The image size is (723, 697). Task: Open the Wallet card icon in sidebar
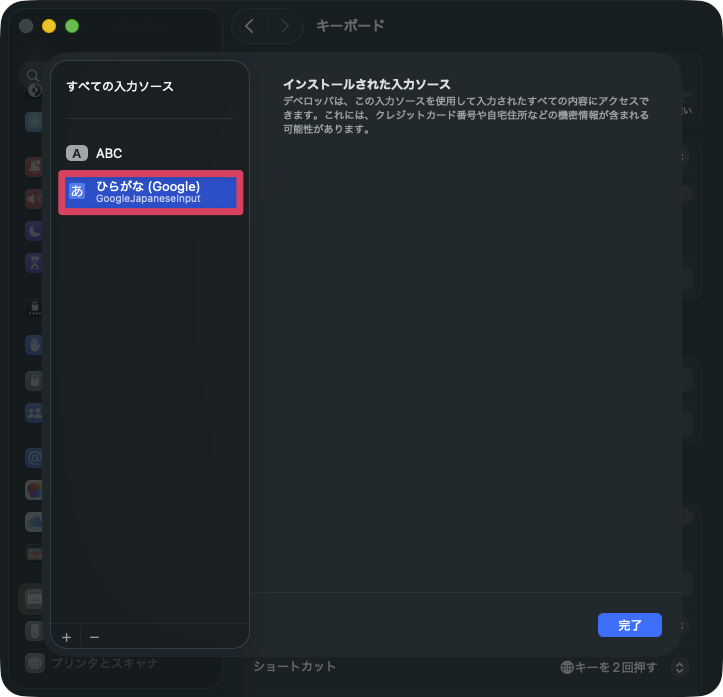(x=34, y=553)
